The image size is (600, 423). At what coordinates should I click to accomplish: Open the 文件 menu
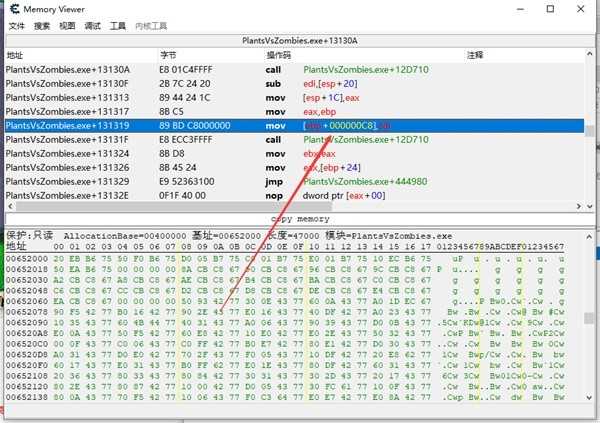click(x=16, y=26)
